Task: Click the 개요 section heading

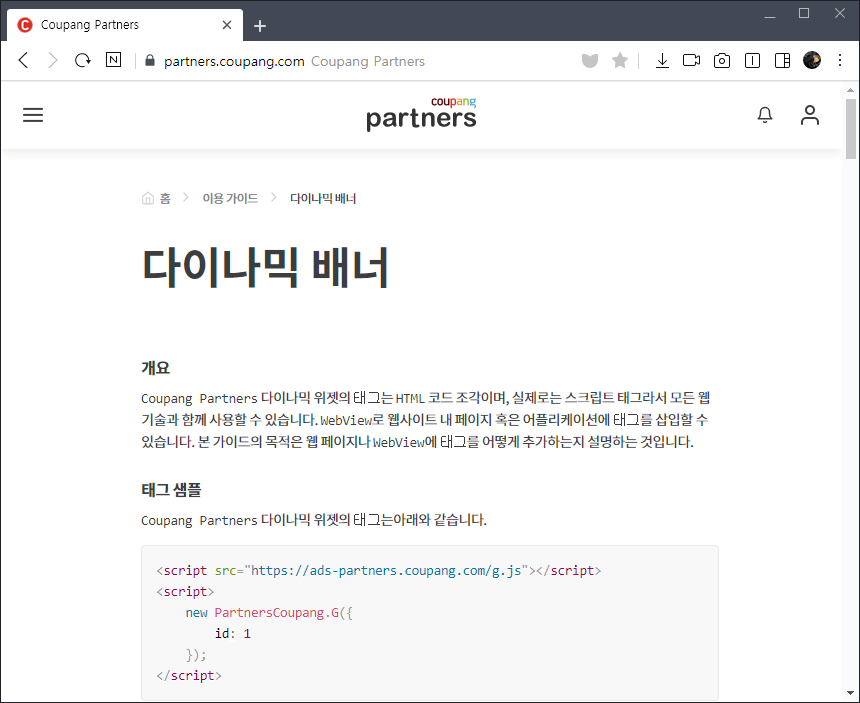Action: click(156, 368)
